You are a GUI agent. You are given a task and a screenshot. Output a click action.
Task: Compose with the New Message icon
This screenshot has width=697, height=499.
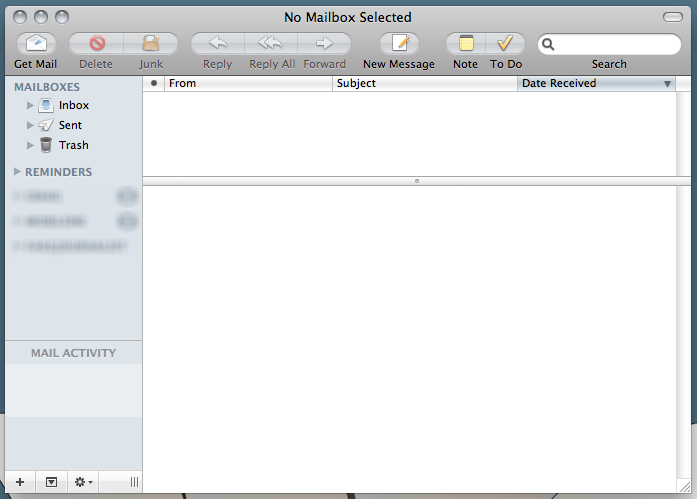point(399,43)
